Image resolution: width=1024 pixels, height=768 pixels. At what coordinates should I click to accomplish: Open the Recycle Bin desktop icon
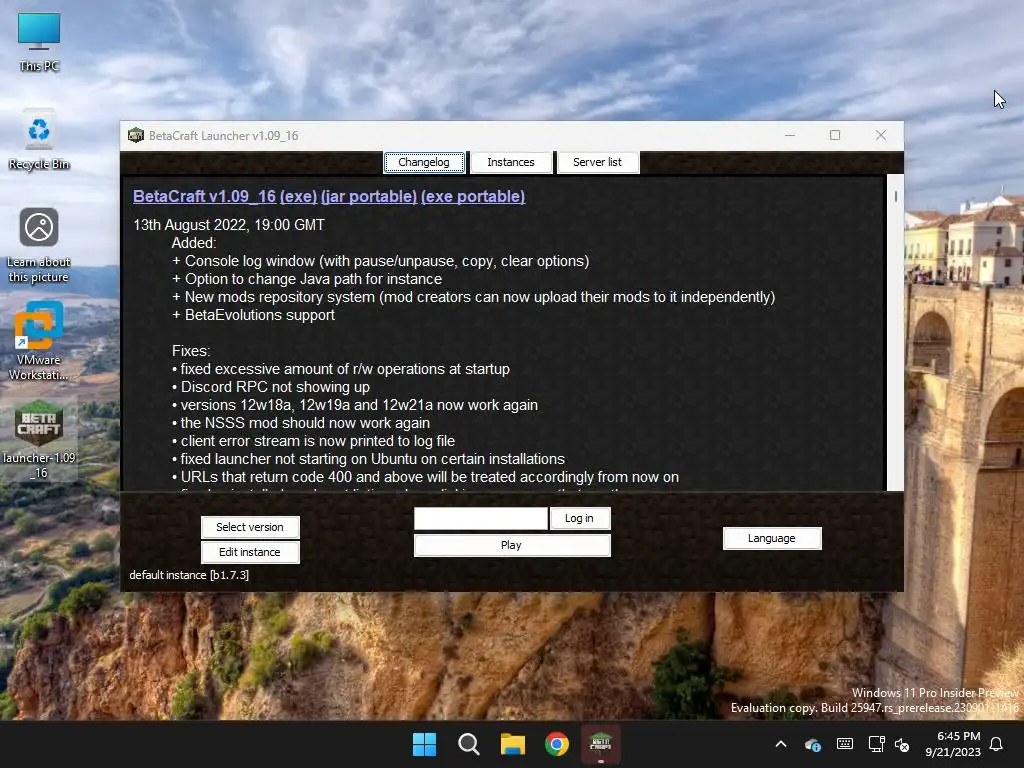tap(39, 140)
